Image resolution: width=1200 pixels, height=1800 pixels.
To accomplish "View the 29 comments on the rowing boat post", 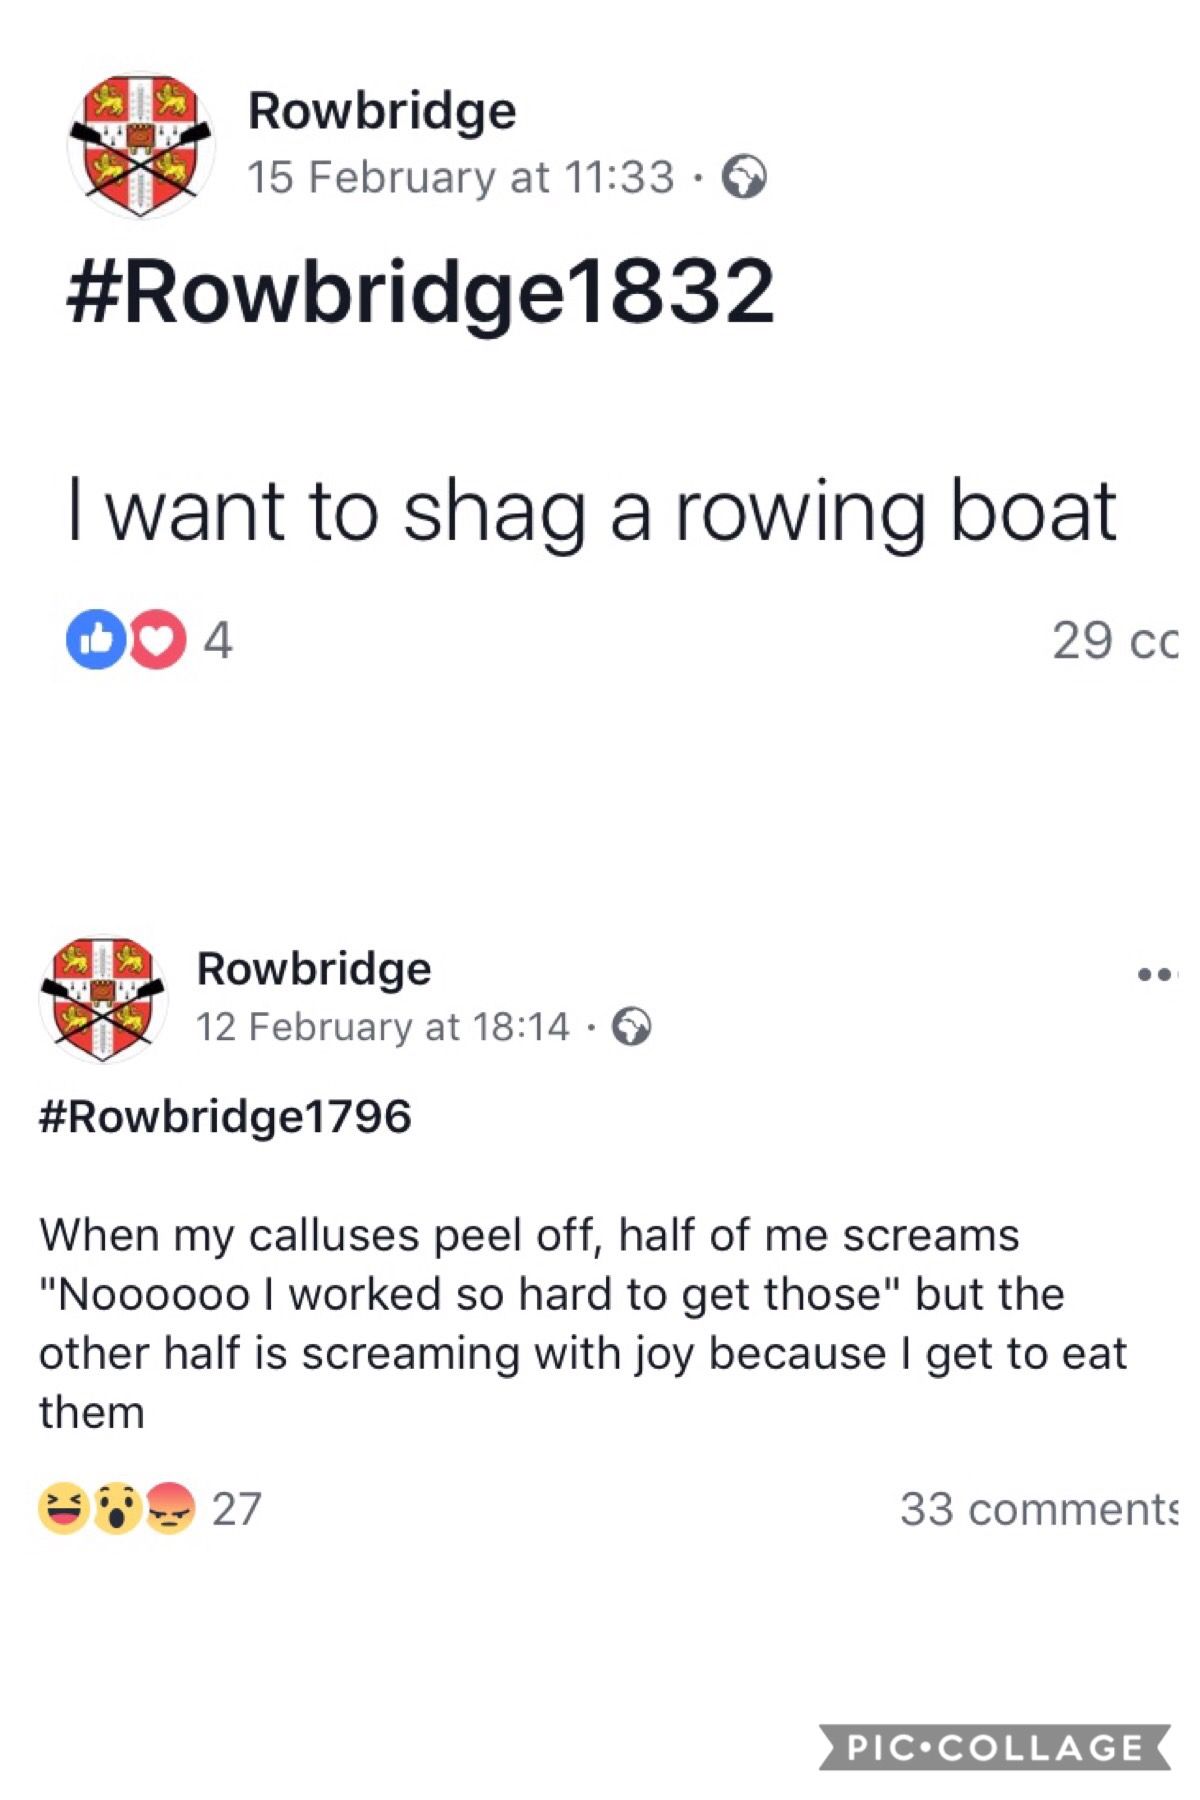I will pyautogui.click(x=1115, y=640).
